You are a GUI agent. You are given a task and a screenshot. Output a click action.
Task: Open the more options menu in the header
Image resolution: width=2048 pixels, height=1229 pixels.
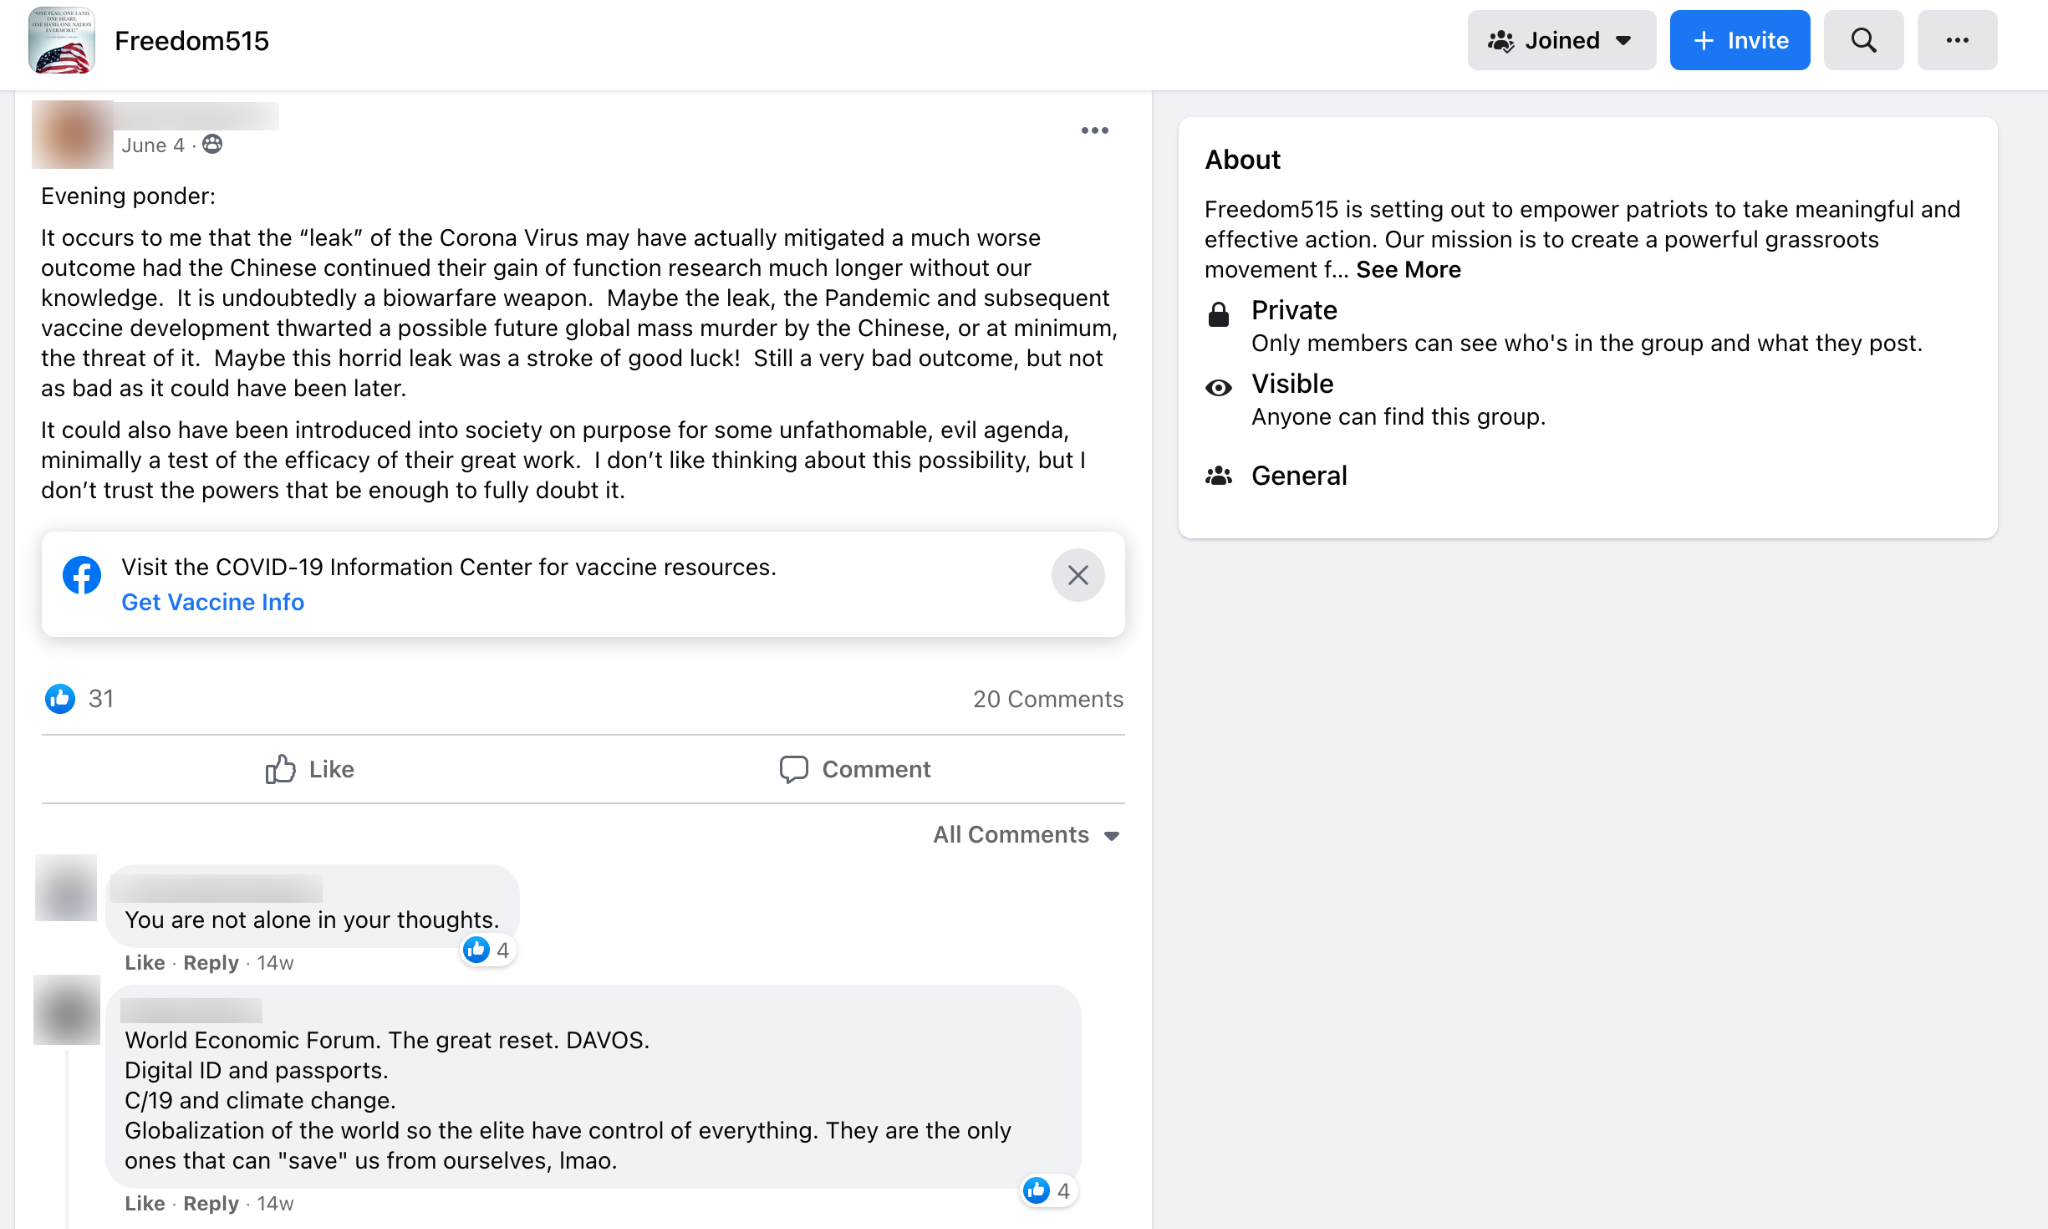1957,40
